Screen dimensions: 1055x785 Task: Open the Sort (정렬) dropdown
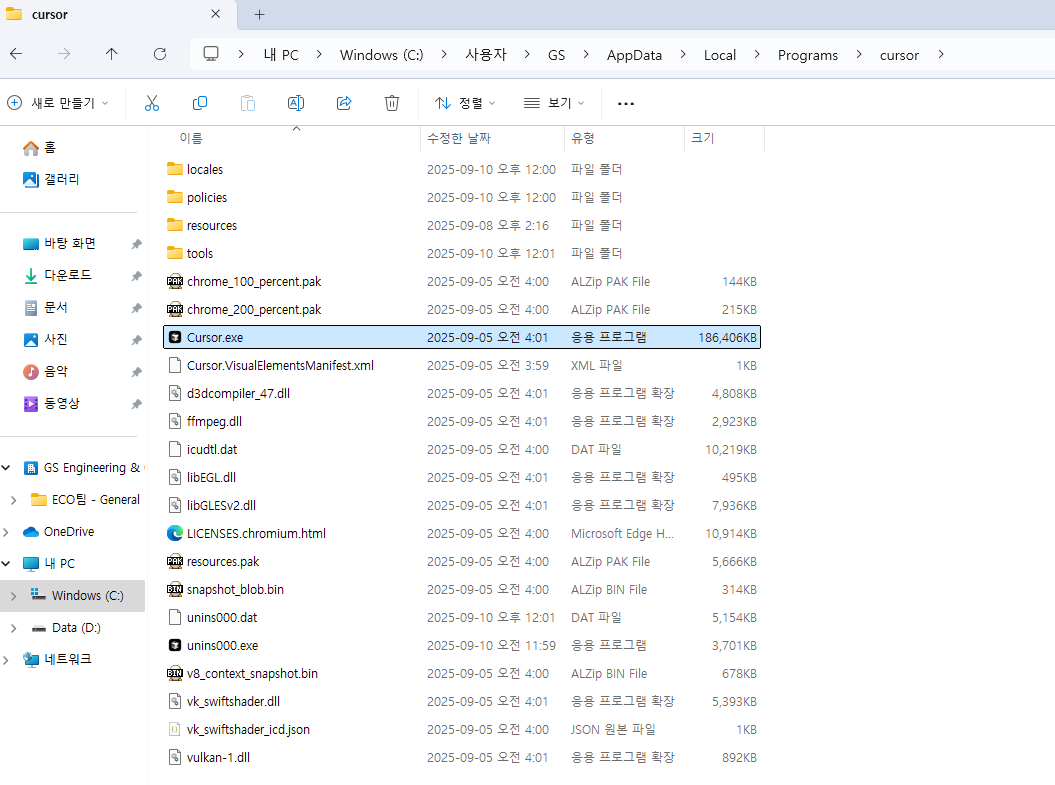(466, 103)
